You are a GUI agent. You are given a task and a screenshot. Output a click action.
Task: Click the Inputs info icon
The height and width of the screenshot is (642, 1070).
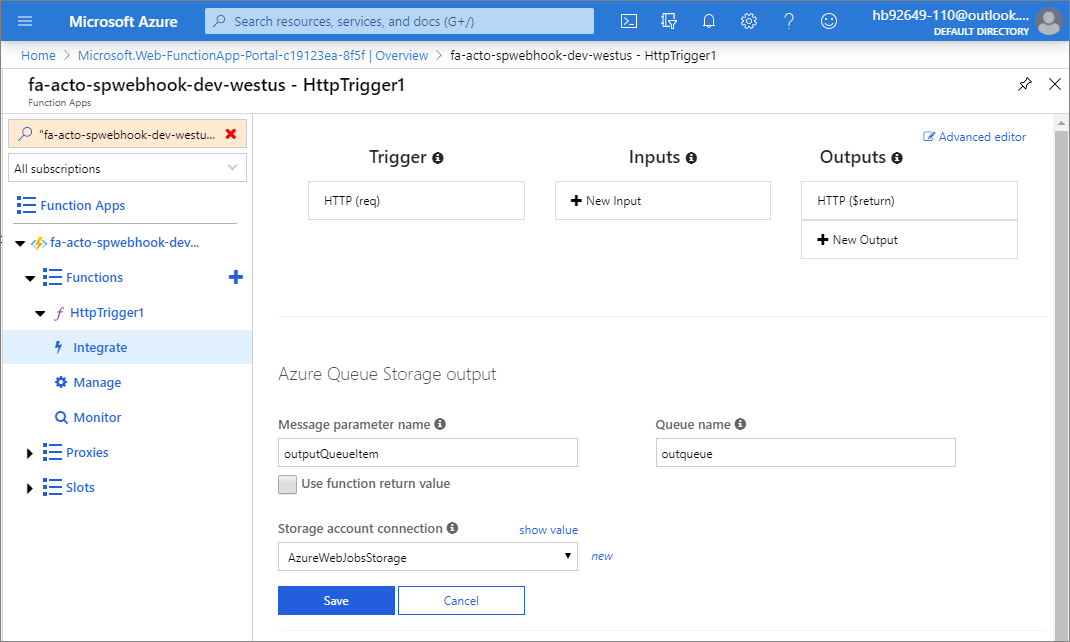coord(691,158)
